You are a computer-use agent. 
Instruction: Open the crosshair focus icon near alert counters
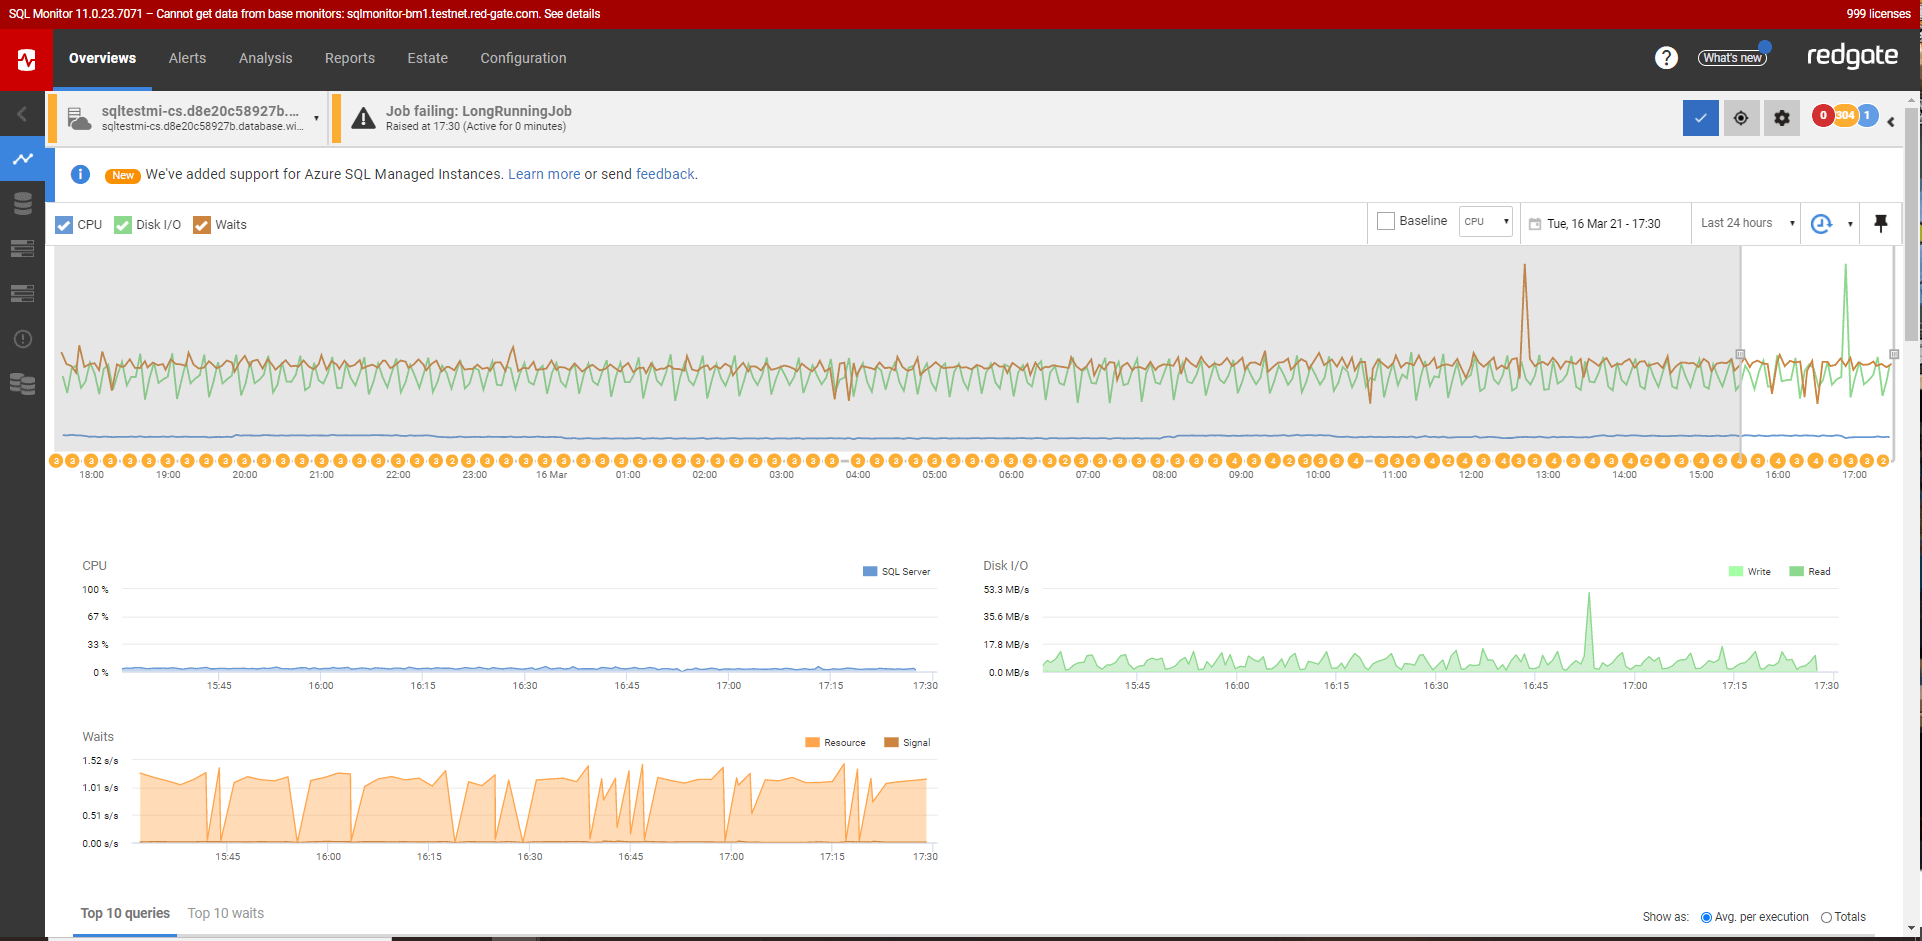tap(1741, 117)
